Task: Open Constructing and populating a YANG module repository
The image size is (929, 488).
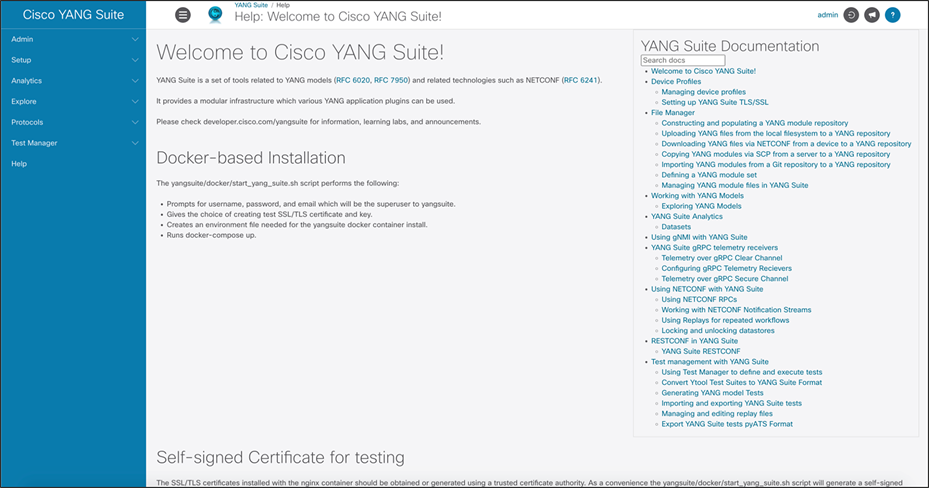Action: (755, 123)
